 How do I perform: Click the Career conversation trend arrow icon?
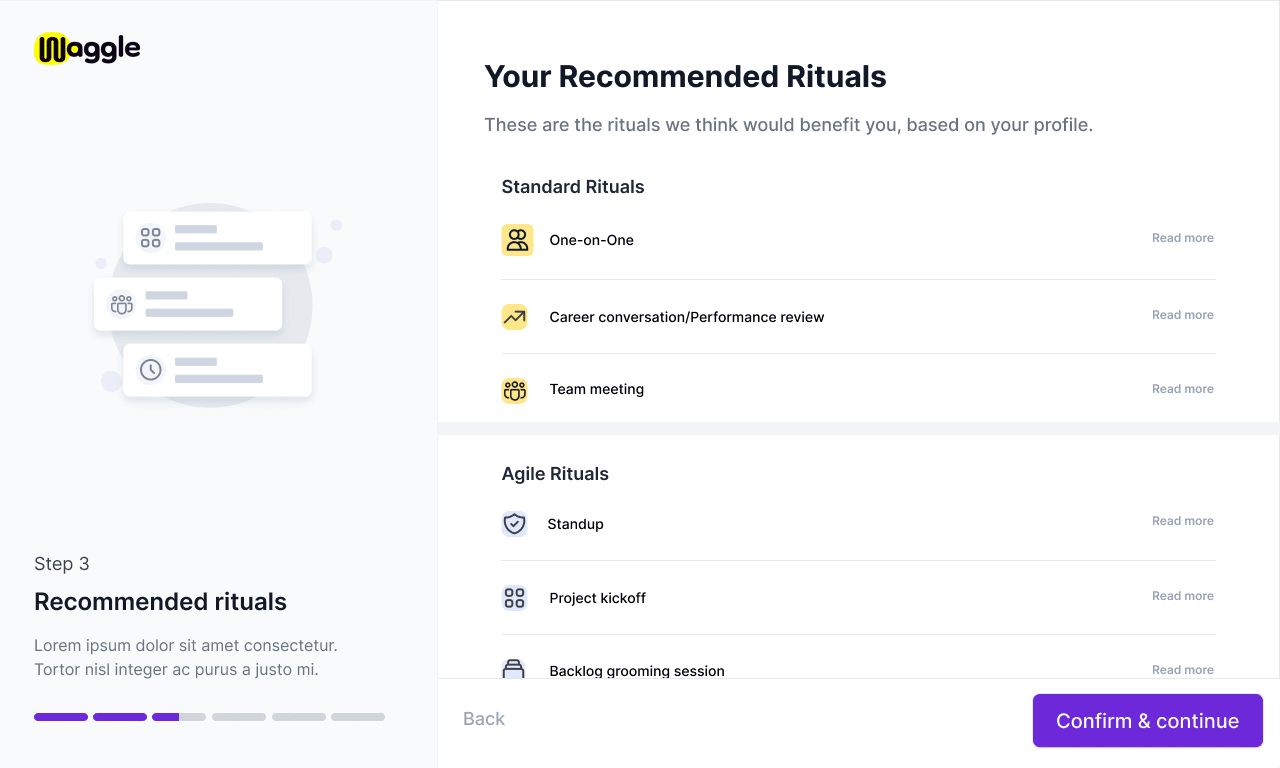click(x=514, y=317)
